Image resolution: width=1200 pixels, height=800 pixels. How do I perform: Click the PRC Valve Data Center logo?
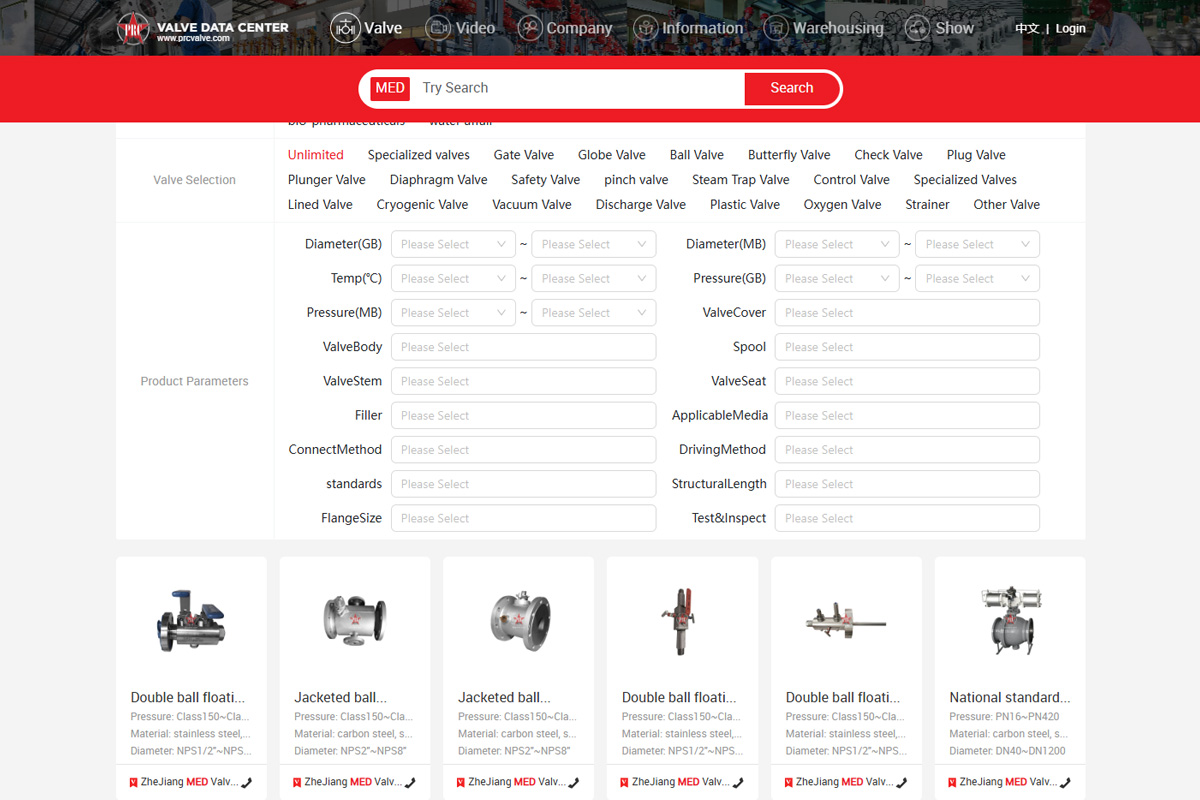[133, 28]
